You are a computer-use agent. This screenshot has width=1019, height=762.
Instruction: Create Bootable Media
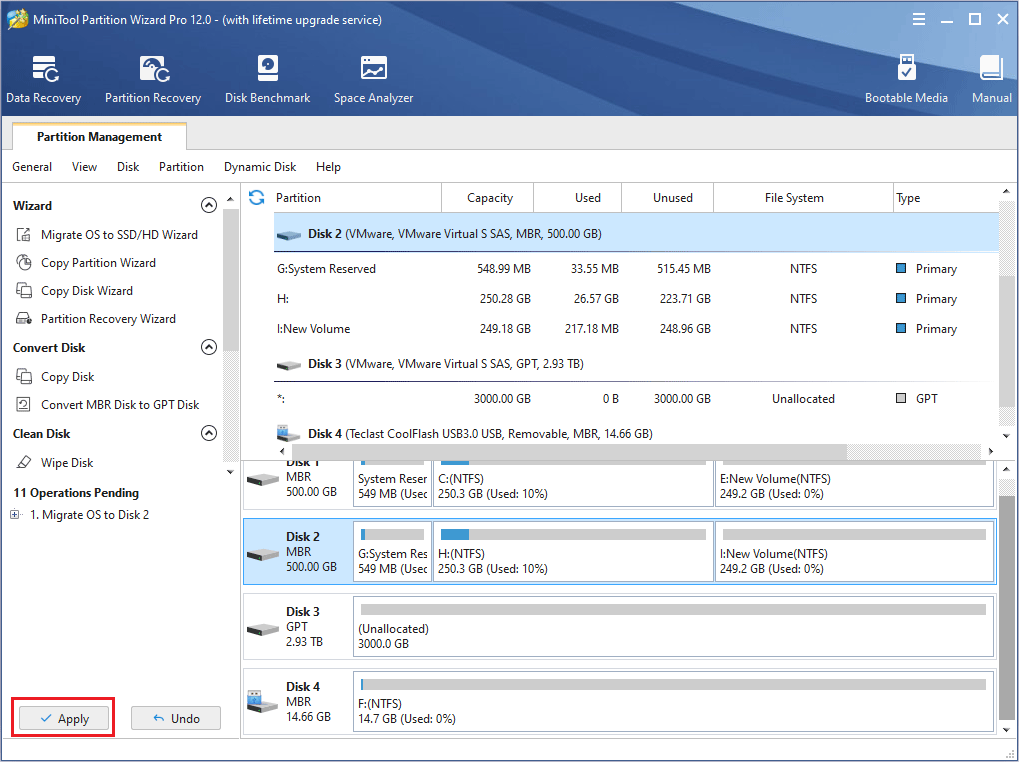point(906,79)
